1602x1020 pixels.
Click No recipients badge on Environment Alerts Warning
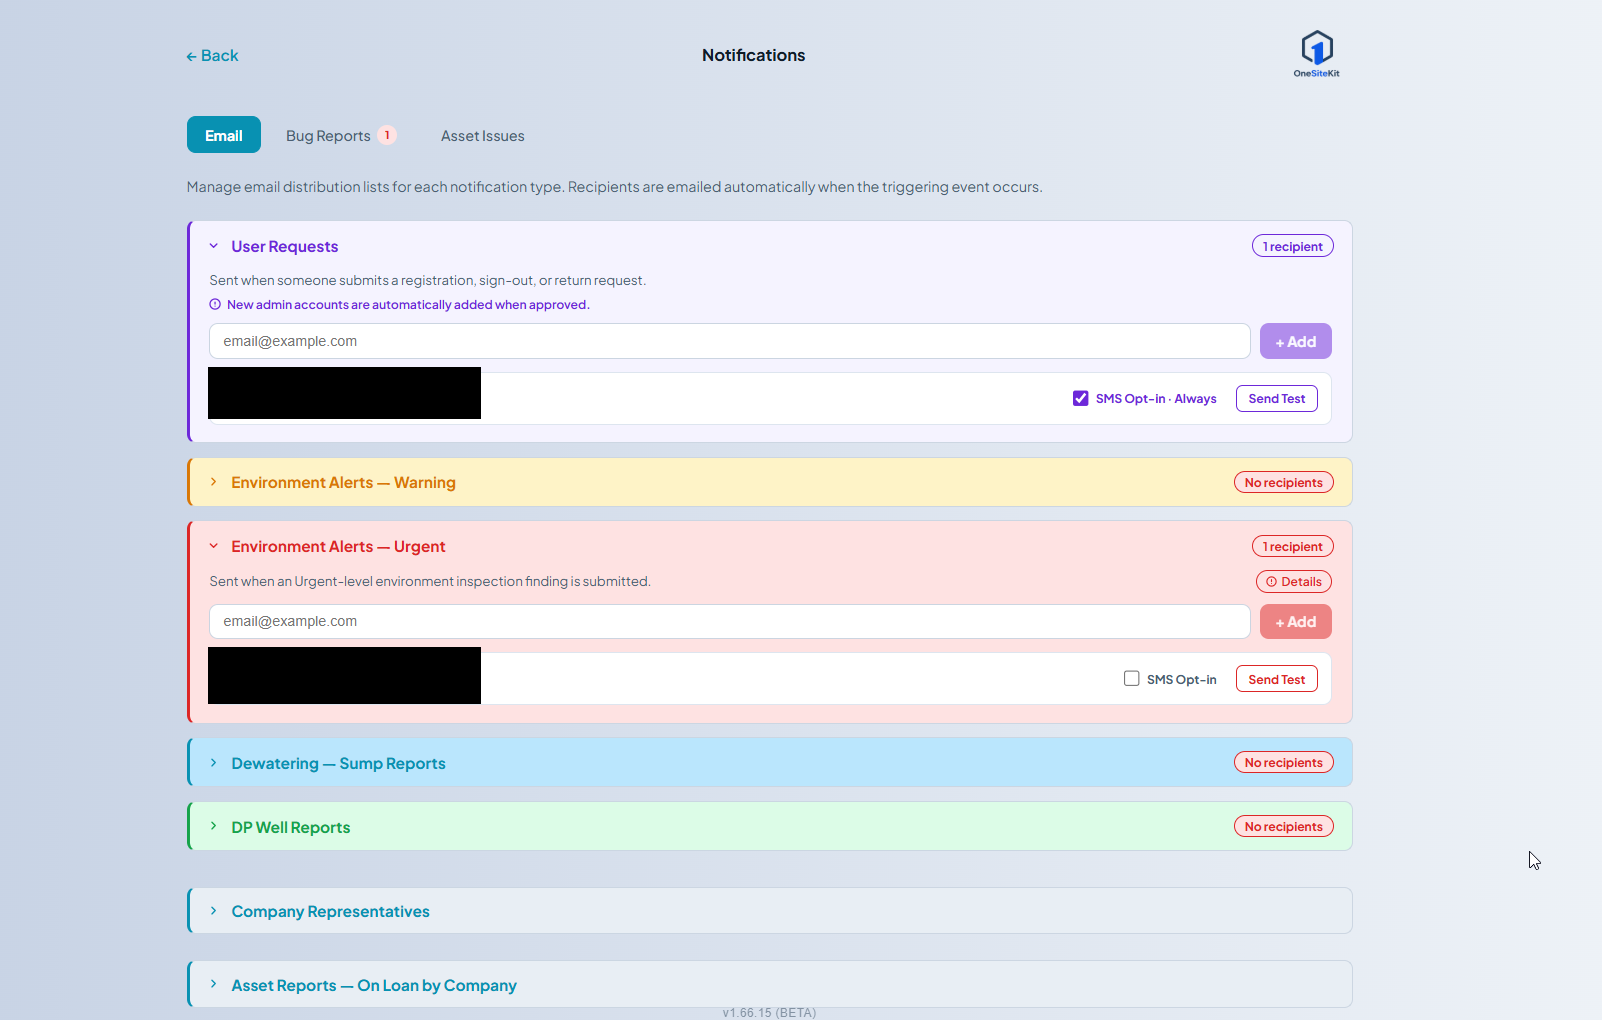[1284, 482]
